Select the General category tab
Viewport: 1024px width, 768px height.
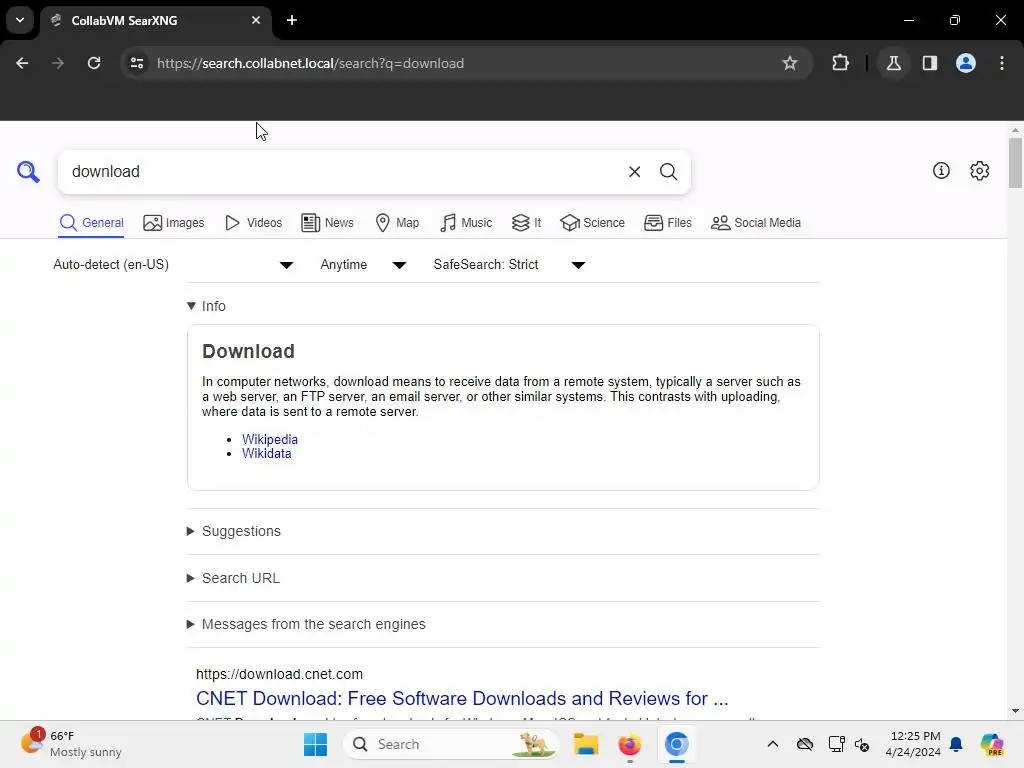91,223
